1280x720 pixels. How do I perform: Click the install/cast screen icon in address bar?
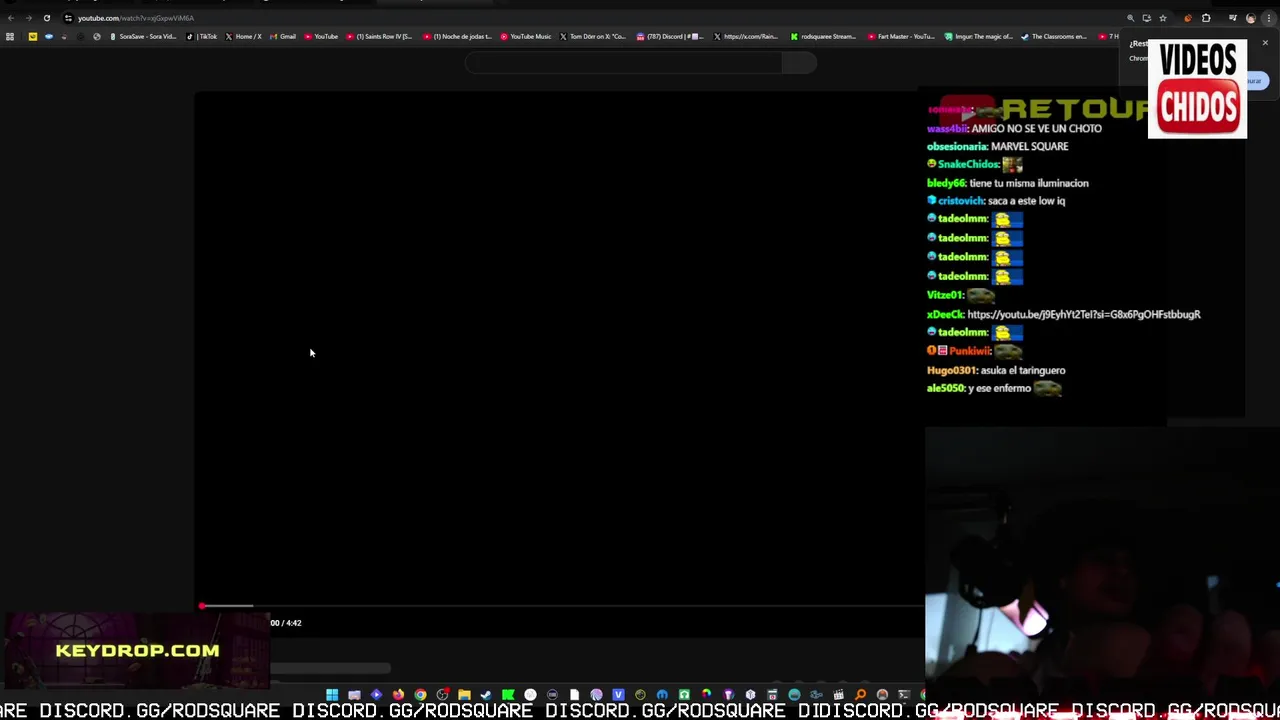tap(1147, 18)
